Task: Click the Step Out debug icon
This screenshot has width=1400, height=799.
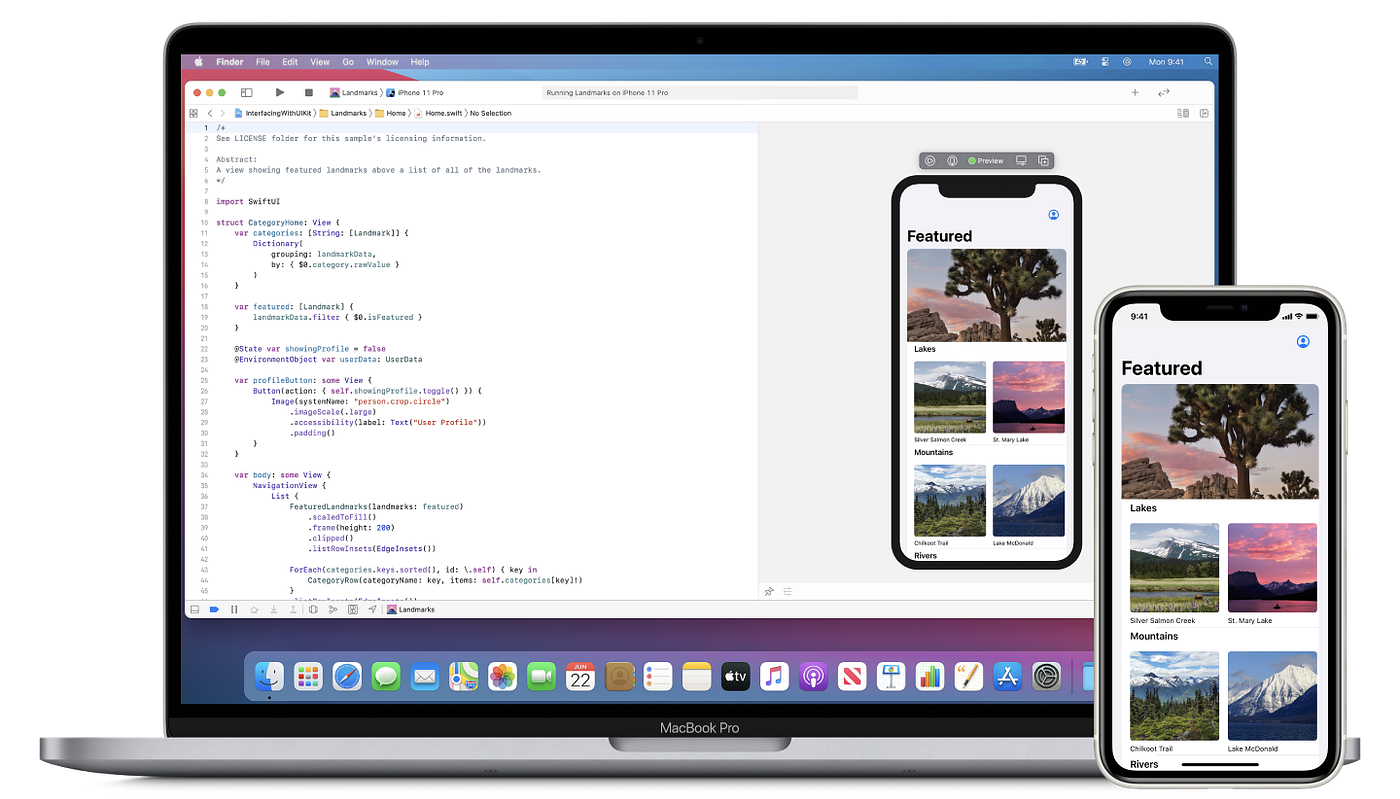Action: tap(292, 609)
